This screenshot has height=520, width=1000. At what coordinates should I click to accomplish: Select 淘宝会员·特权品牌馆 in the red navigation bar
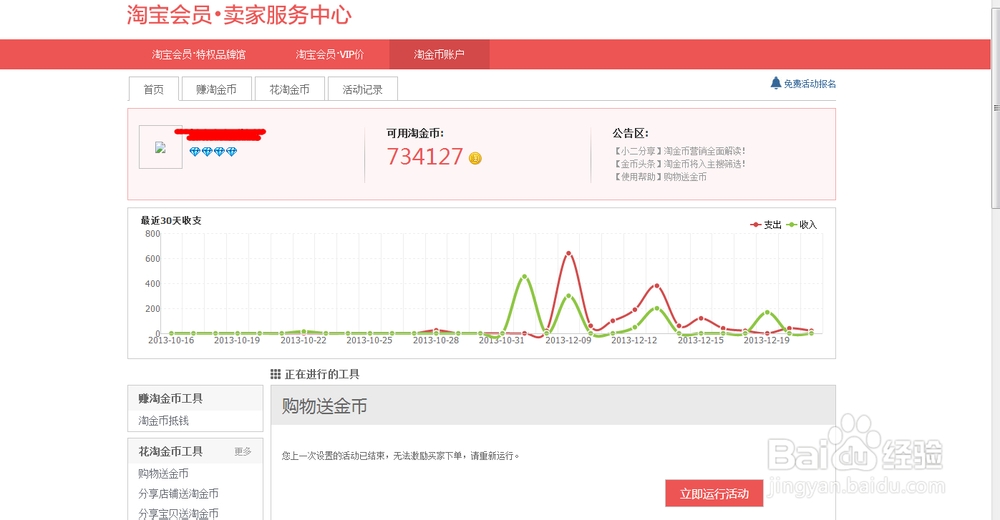click(x=199, y=55)
